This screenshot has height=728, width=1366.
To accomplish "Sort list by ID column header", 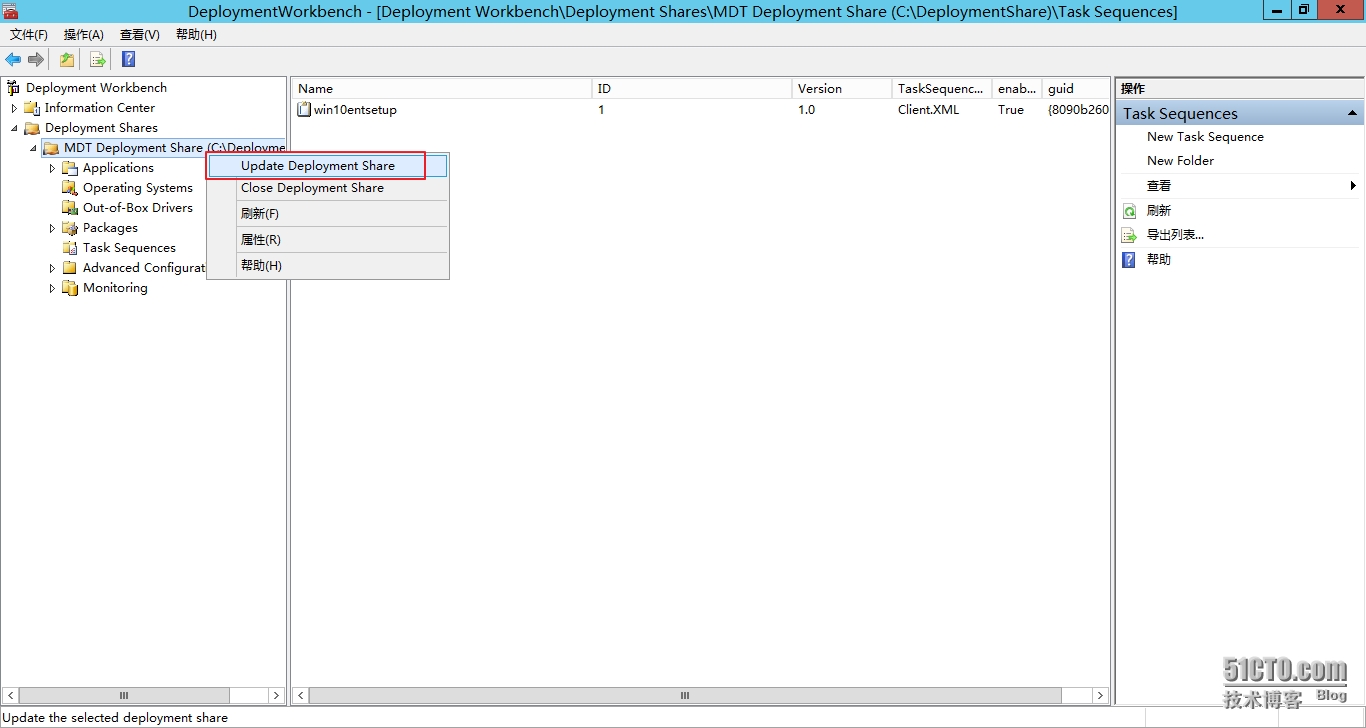I will tap(692, 89).
